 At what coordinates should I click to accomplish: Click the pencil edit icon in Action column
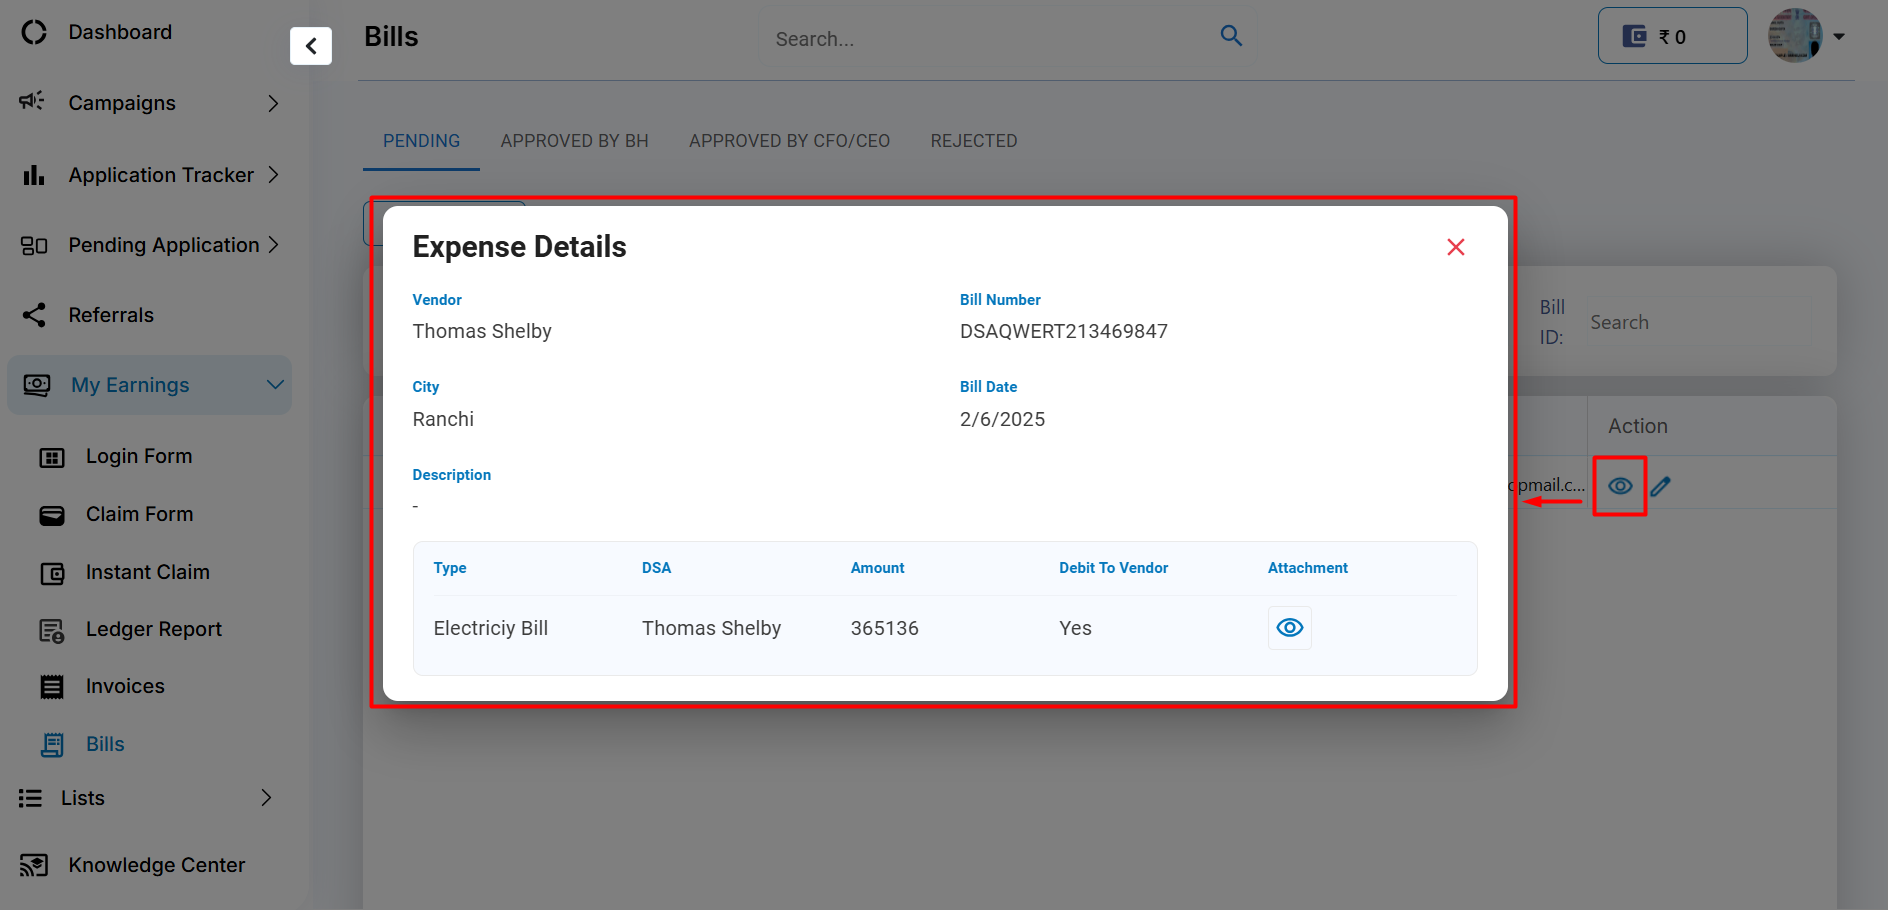1661,486
